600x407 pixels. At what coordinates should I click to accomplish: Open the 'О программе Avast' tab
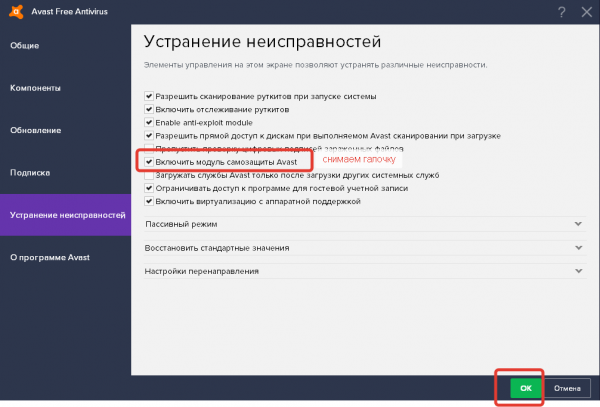(65, 257)
